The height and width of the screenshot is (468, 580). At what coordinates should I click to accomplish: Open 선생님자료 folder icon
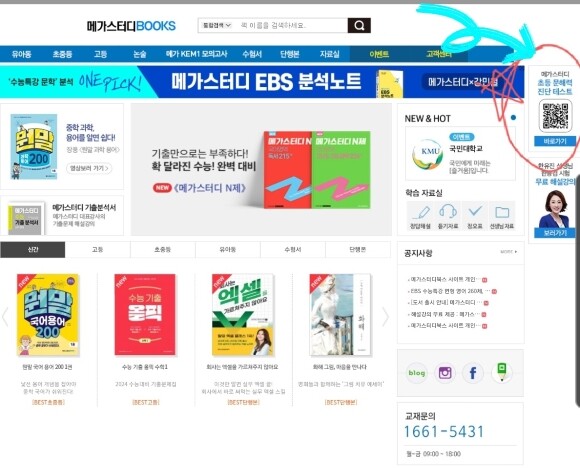click(502, 216)
